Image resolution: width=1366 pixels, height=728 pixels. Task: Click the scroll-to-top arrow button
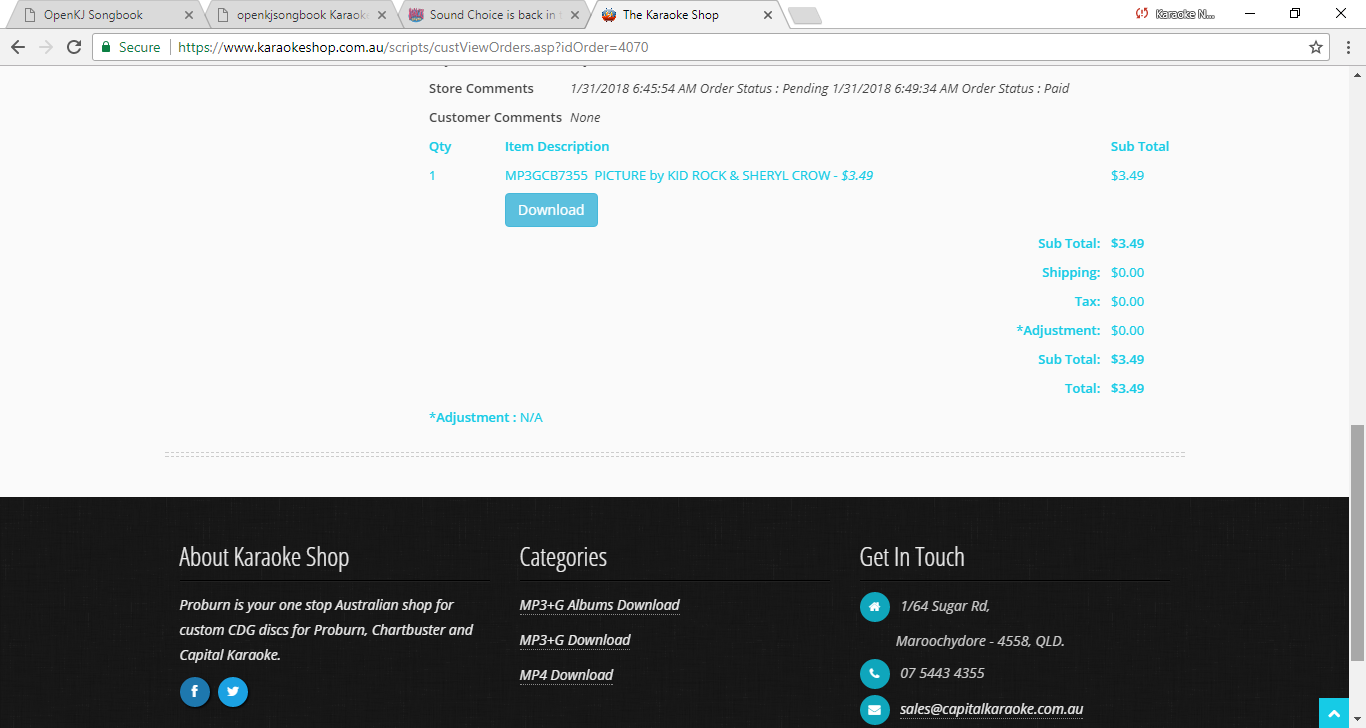tap(1335, 713)
